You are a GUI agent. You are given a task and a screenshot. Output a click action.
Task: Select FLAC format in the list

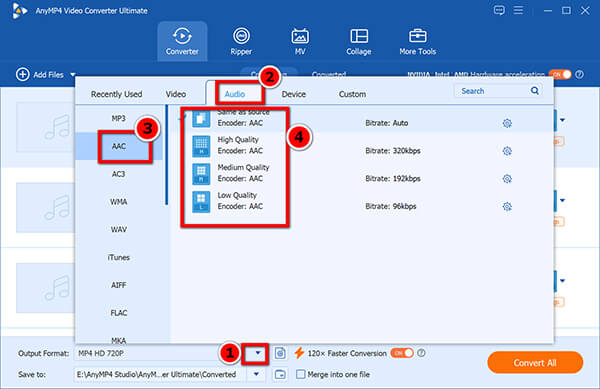119,313
